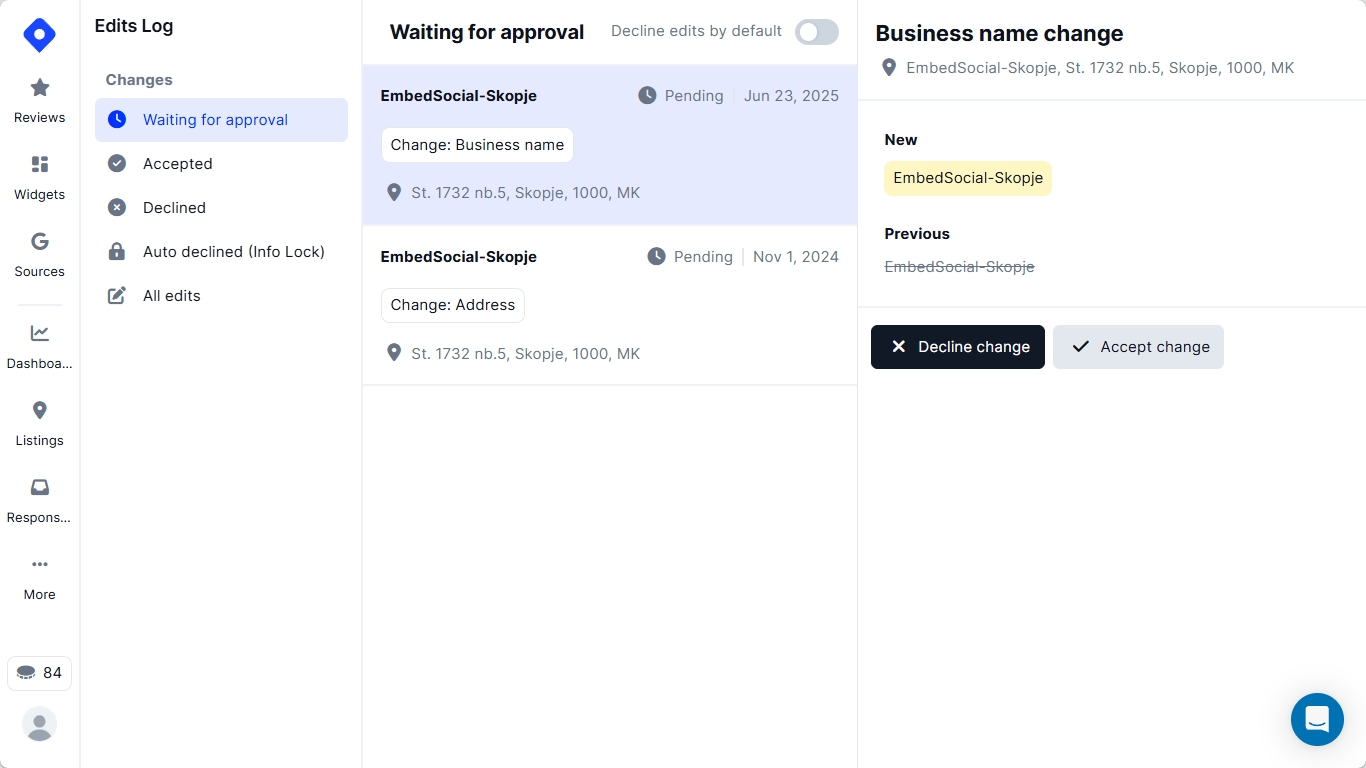This screenshot has width=1366, height=768.
Task: Select the Waiting for approval filter
Action: pos(215,120)
